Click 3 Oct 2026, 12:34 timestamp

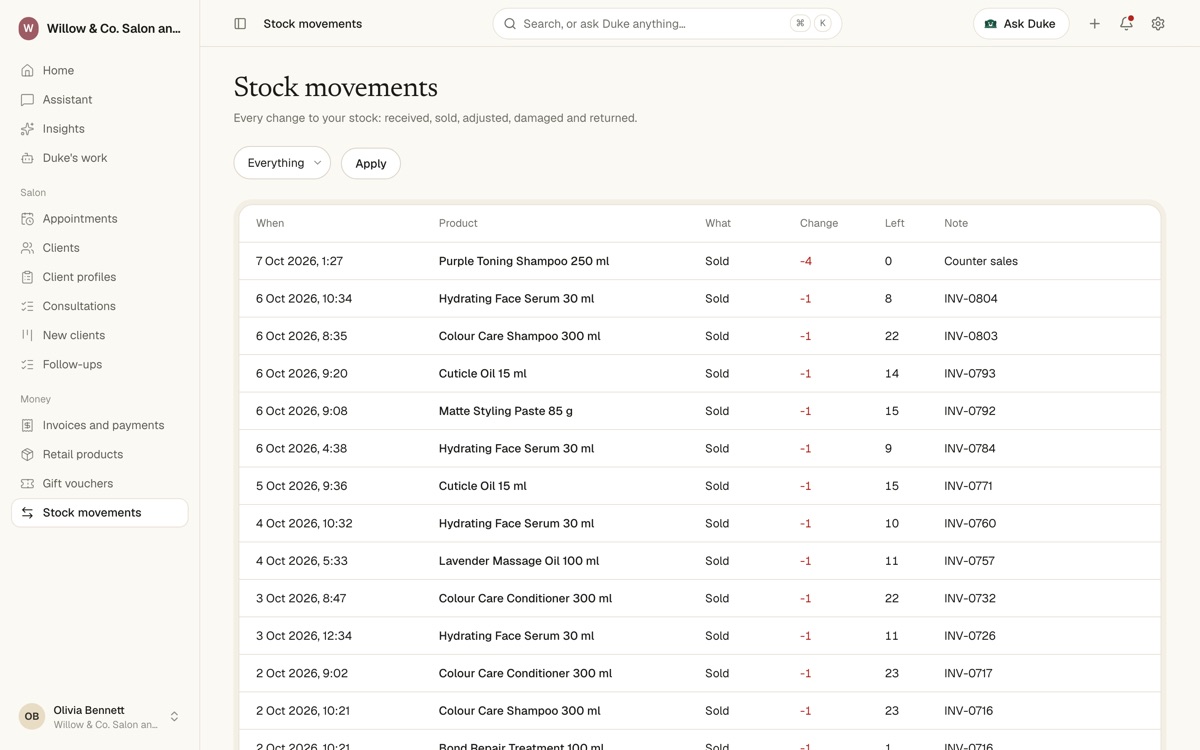304,636
